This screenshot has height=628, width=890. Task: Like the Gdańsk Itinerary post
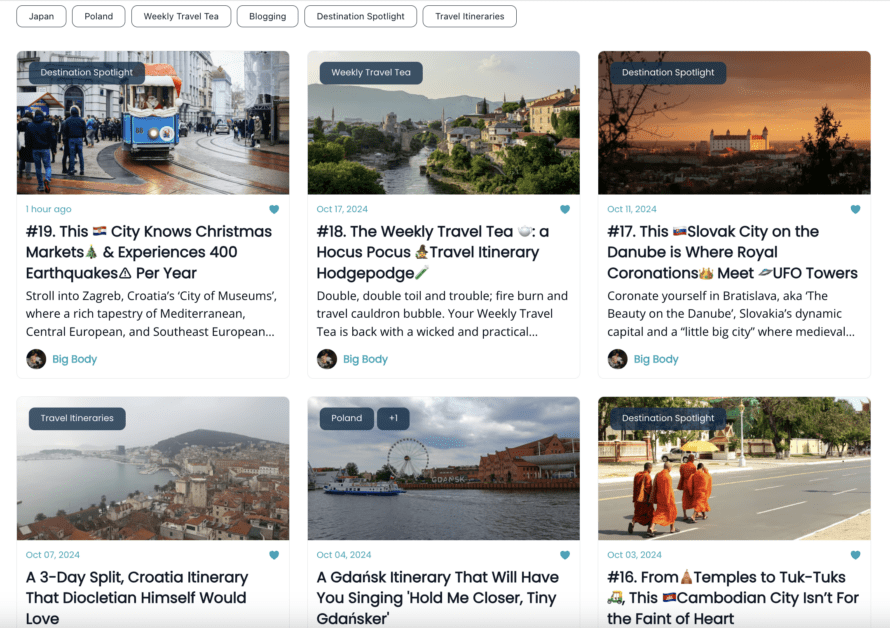(565, 554)
